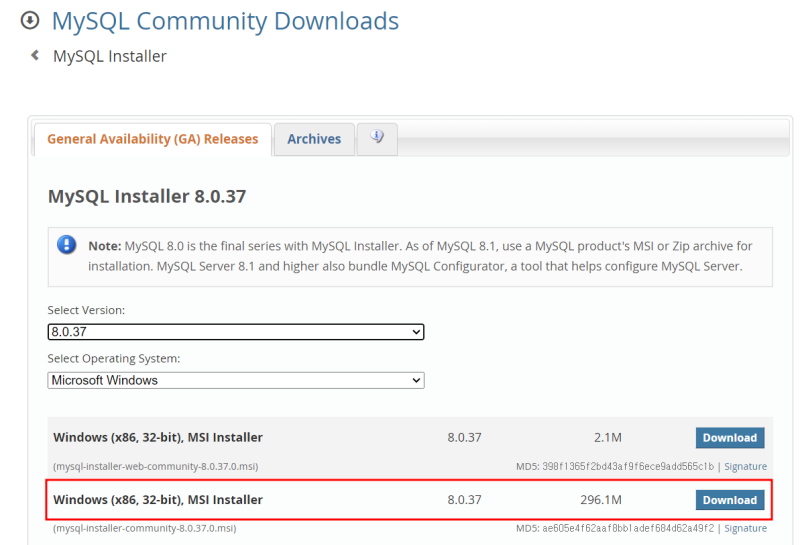Screen dimensions: 800x545
Task: Click the download circle icon beside page title
Action: coord(30,21)
